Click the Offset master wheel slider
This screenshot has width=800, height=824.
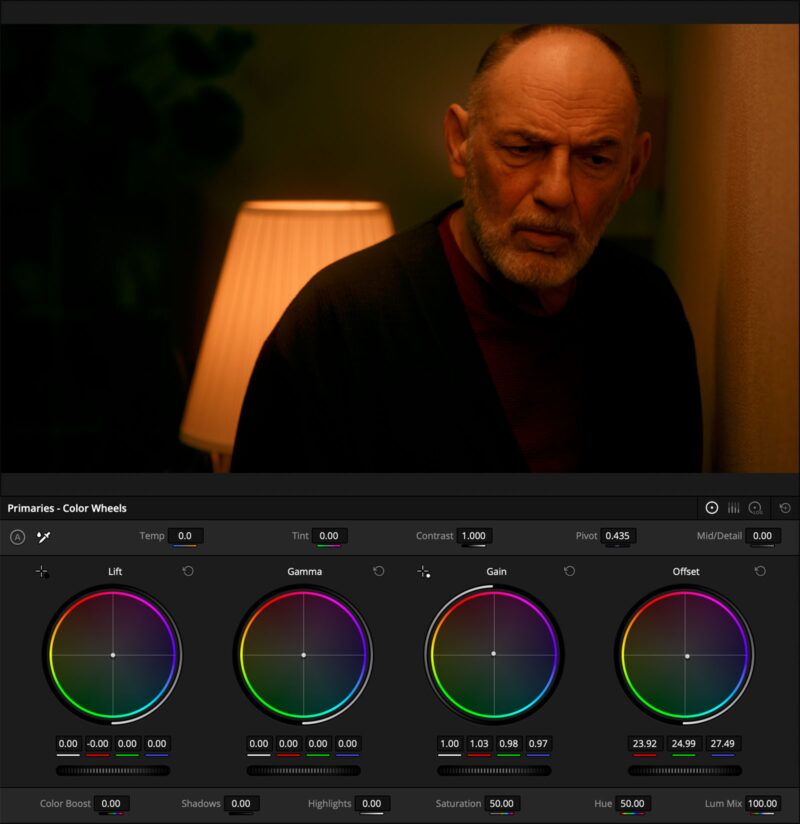[685, 771]
